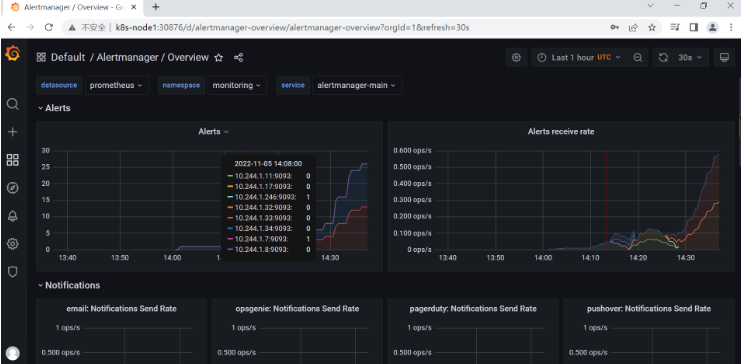Open the prometheus datasource dropdown
This screenshot has height=364, width=741.
click(x=117, y=86)
